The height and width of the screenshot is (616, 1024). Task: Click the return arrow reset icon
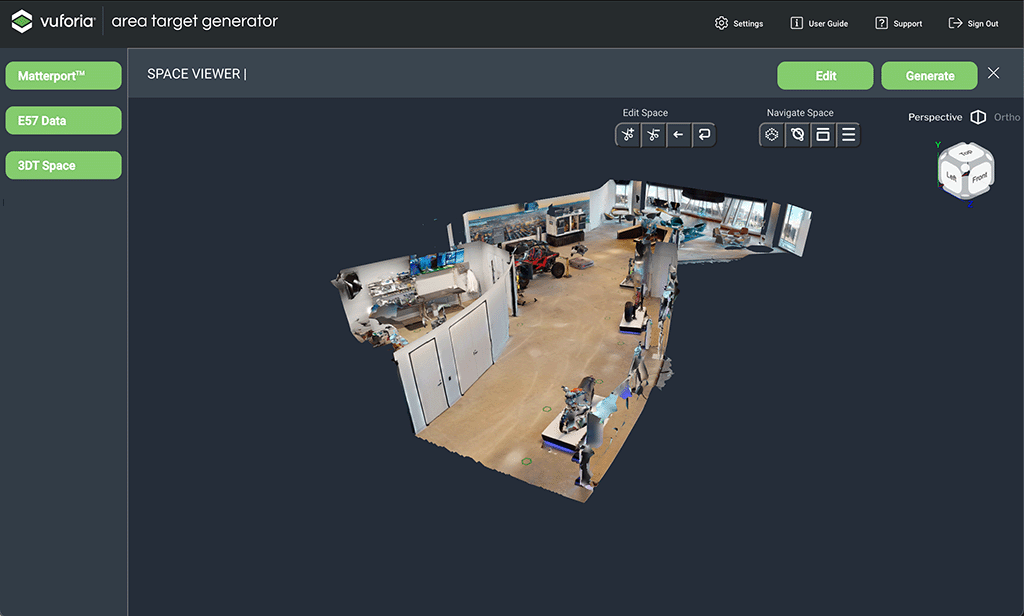705,135
